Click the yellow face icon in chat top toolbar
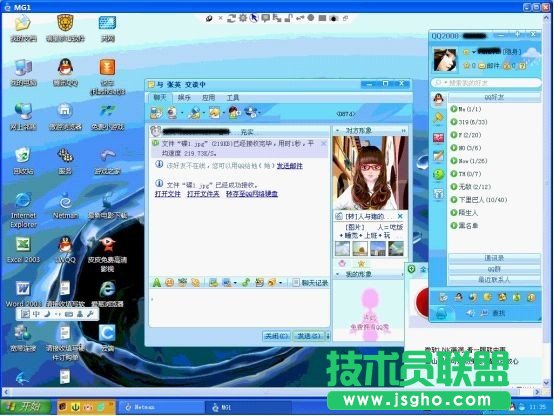This screenshot has width=554, height=416. (x=214, y=112)
